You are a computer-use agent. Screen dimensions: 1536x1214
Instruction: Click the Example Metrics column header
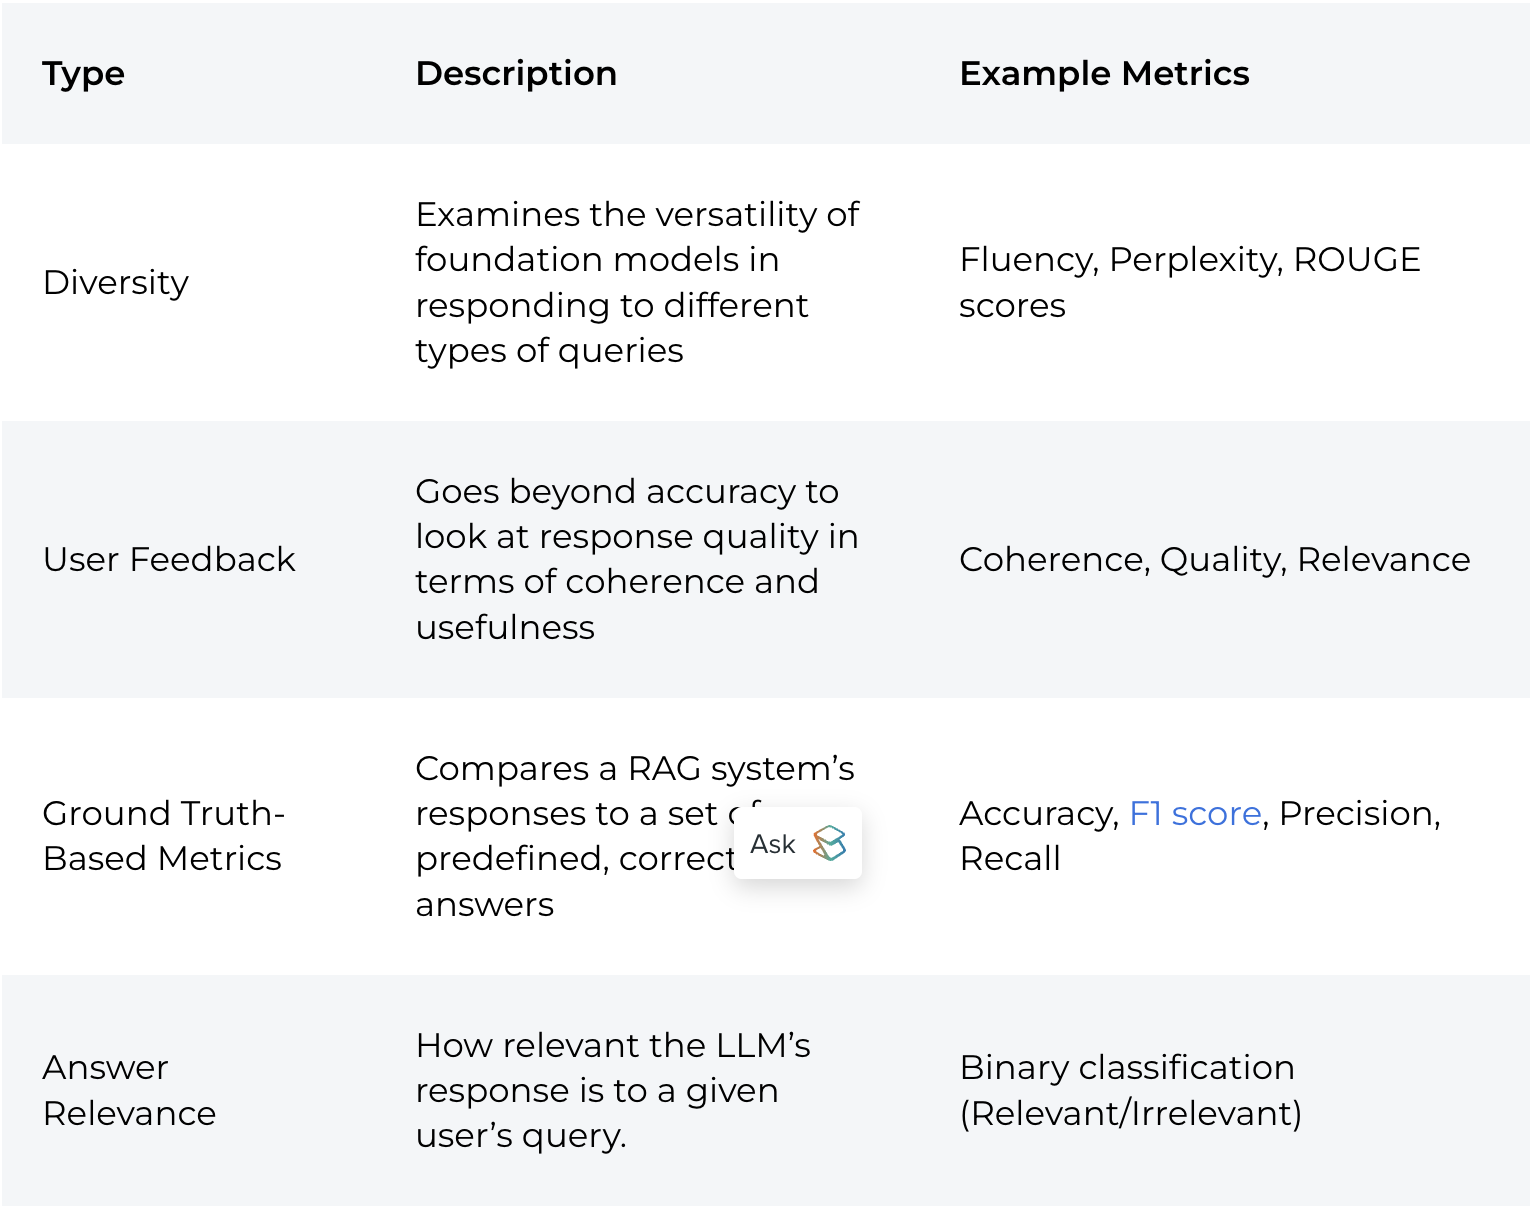click(1104, 74)
